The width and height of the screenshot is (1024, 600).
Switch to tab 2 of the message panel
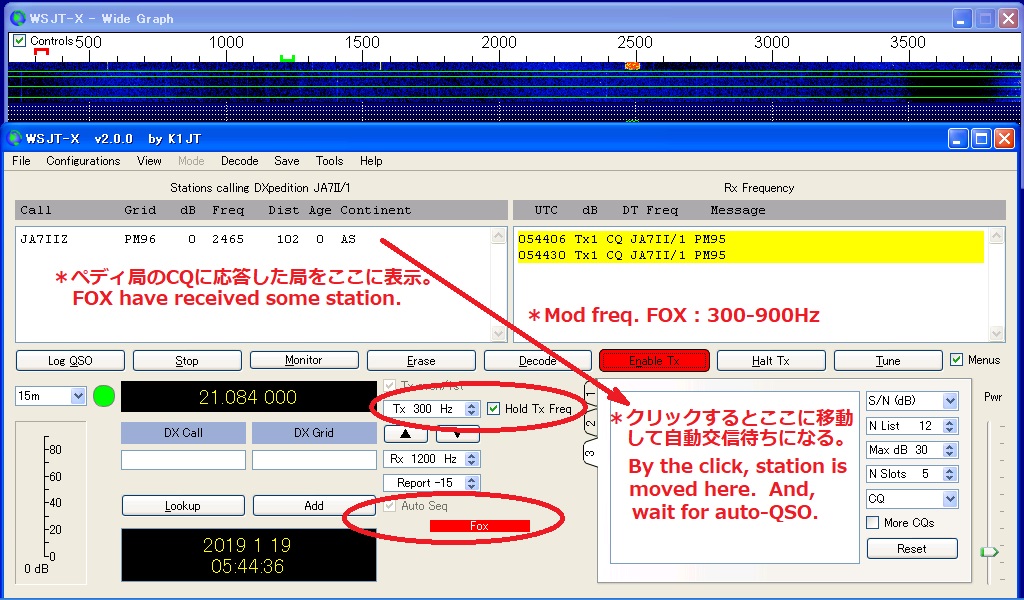coord(590,424)
